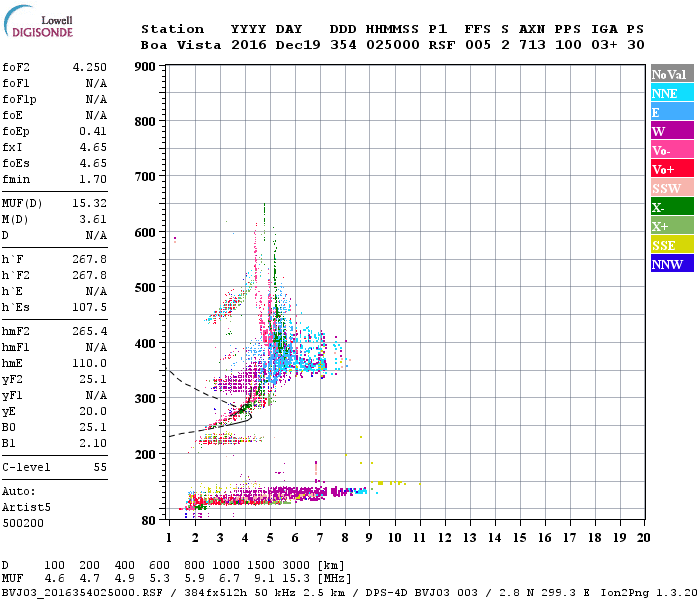Click the yE value 20.0
The image size is (700, 600).
pos(93,411)
